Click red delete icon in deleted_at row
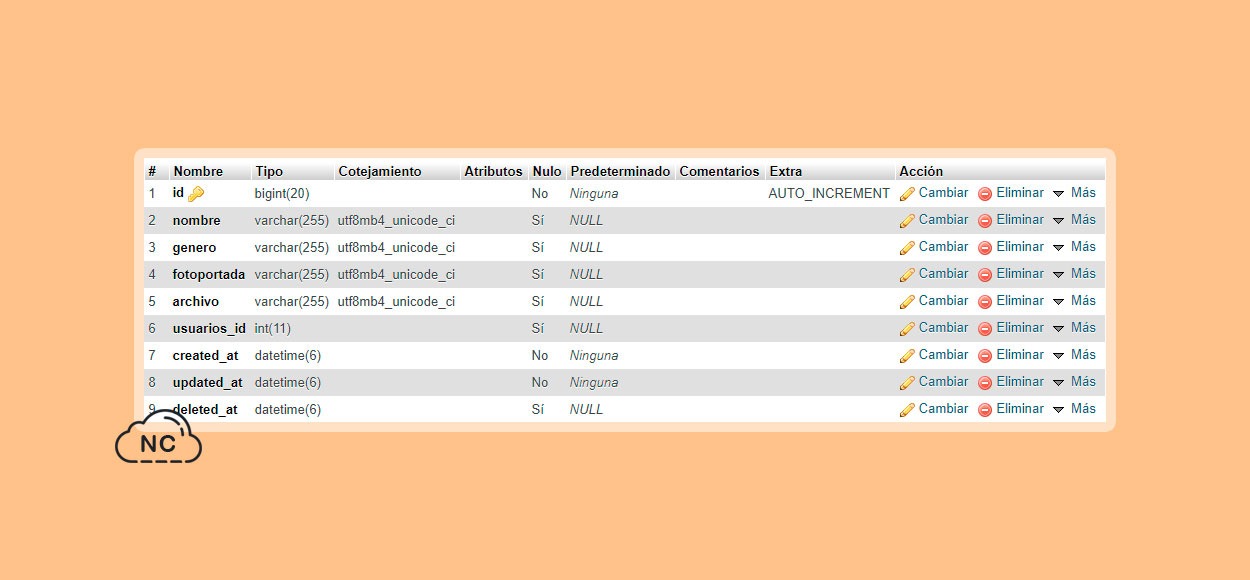1250x580 pixels. tap(985, 410)
